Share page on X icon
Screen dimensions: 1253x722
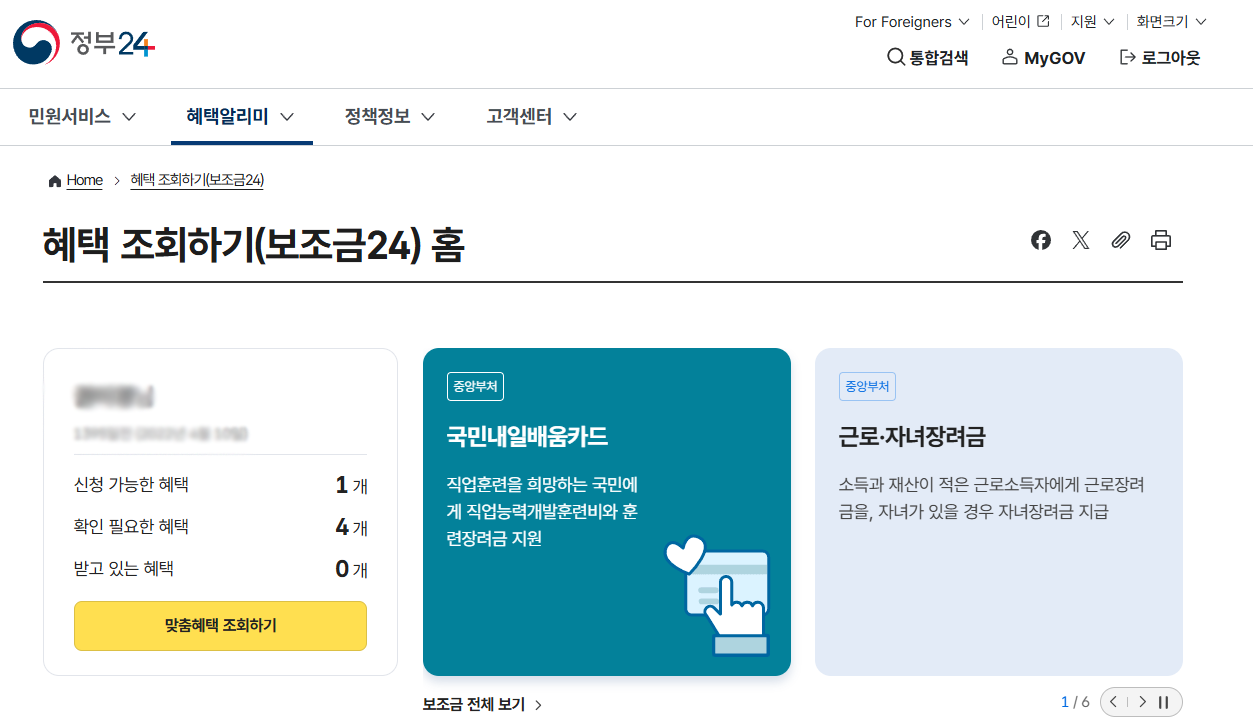[x=1081, y=240]
